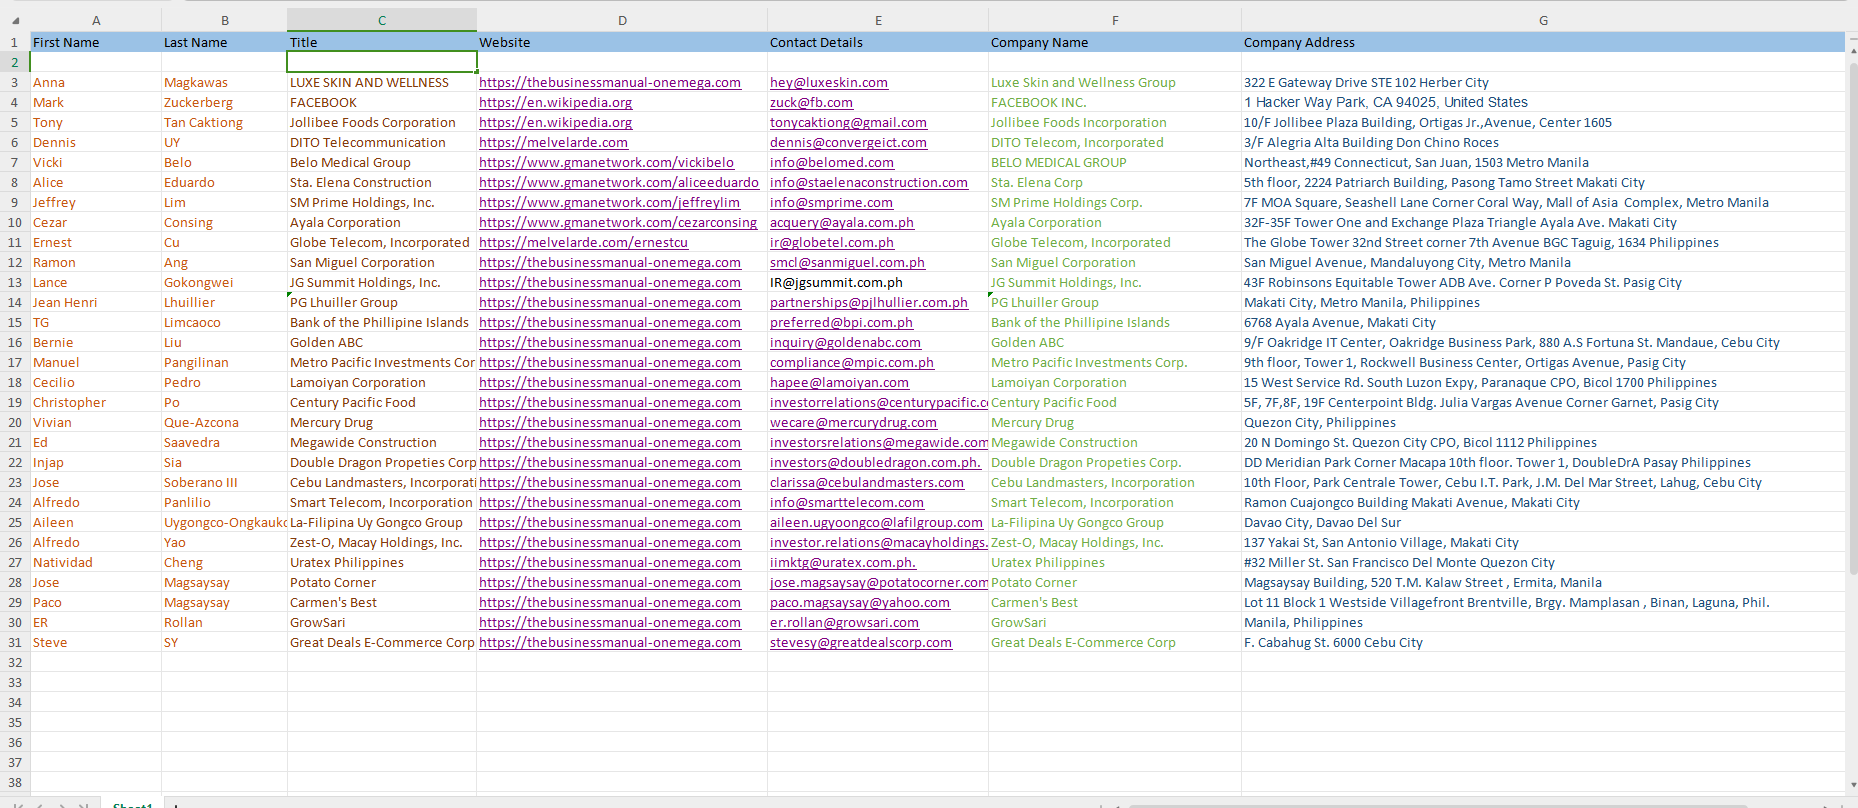Select the "Company Name" header cell
Image resolution: width=1858 pixels, height=808 pixels.
(1115, 42)
